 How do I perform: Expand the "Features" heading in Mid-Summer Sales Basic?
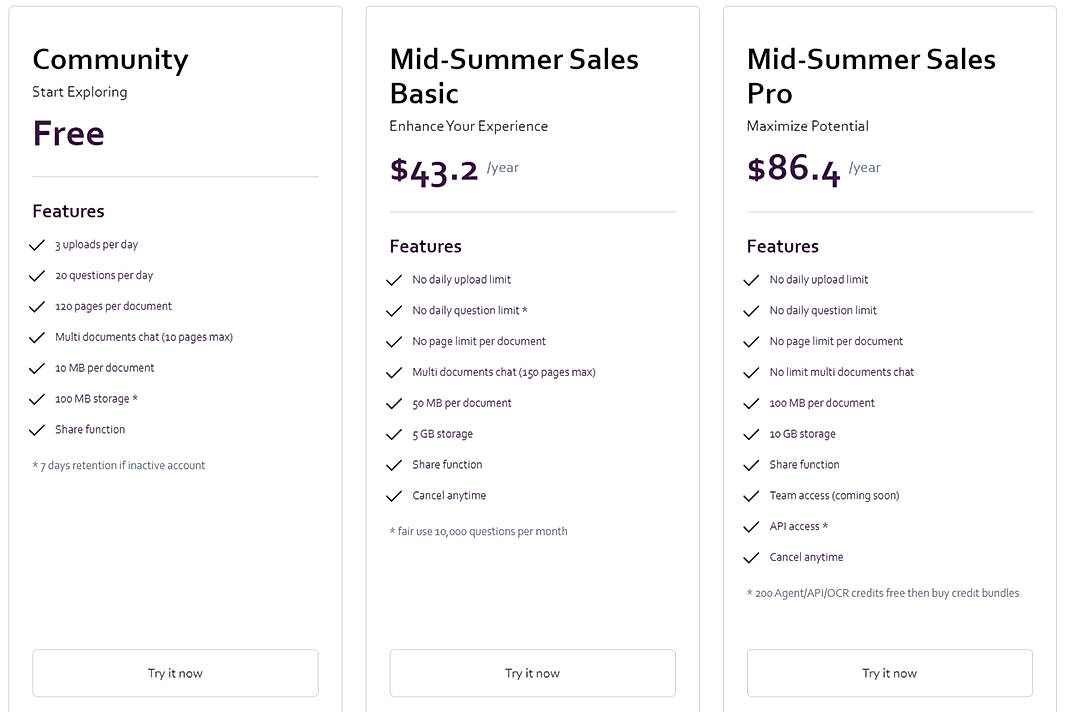[x=425, y=246]
